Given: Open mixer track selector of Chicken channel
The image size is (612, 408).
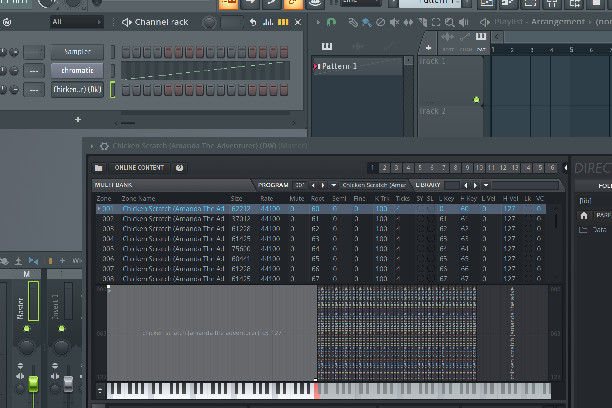Looking at the screenshot, I should pyautogui.click(x=34, y=90).
